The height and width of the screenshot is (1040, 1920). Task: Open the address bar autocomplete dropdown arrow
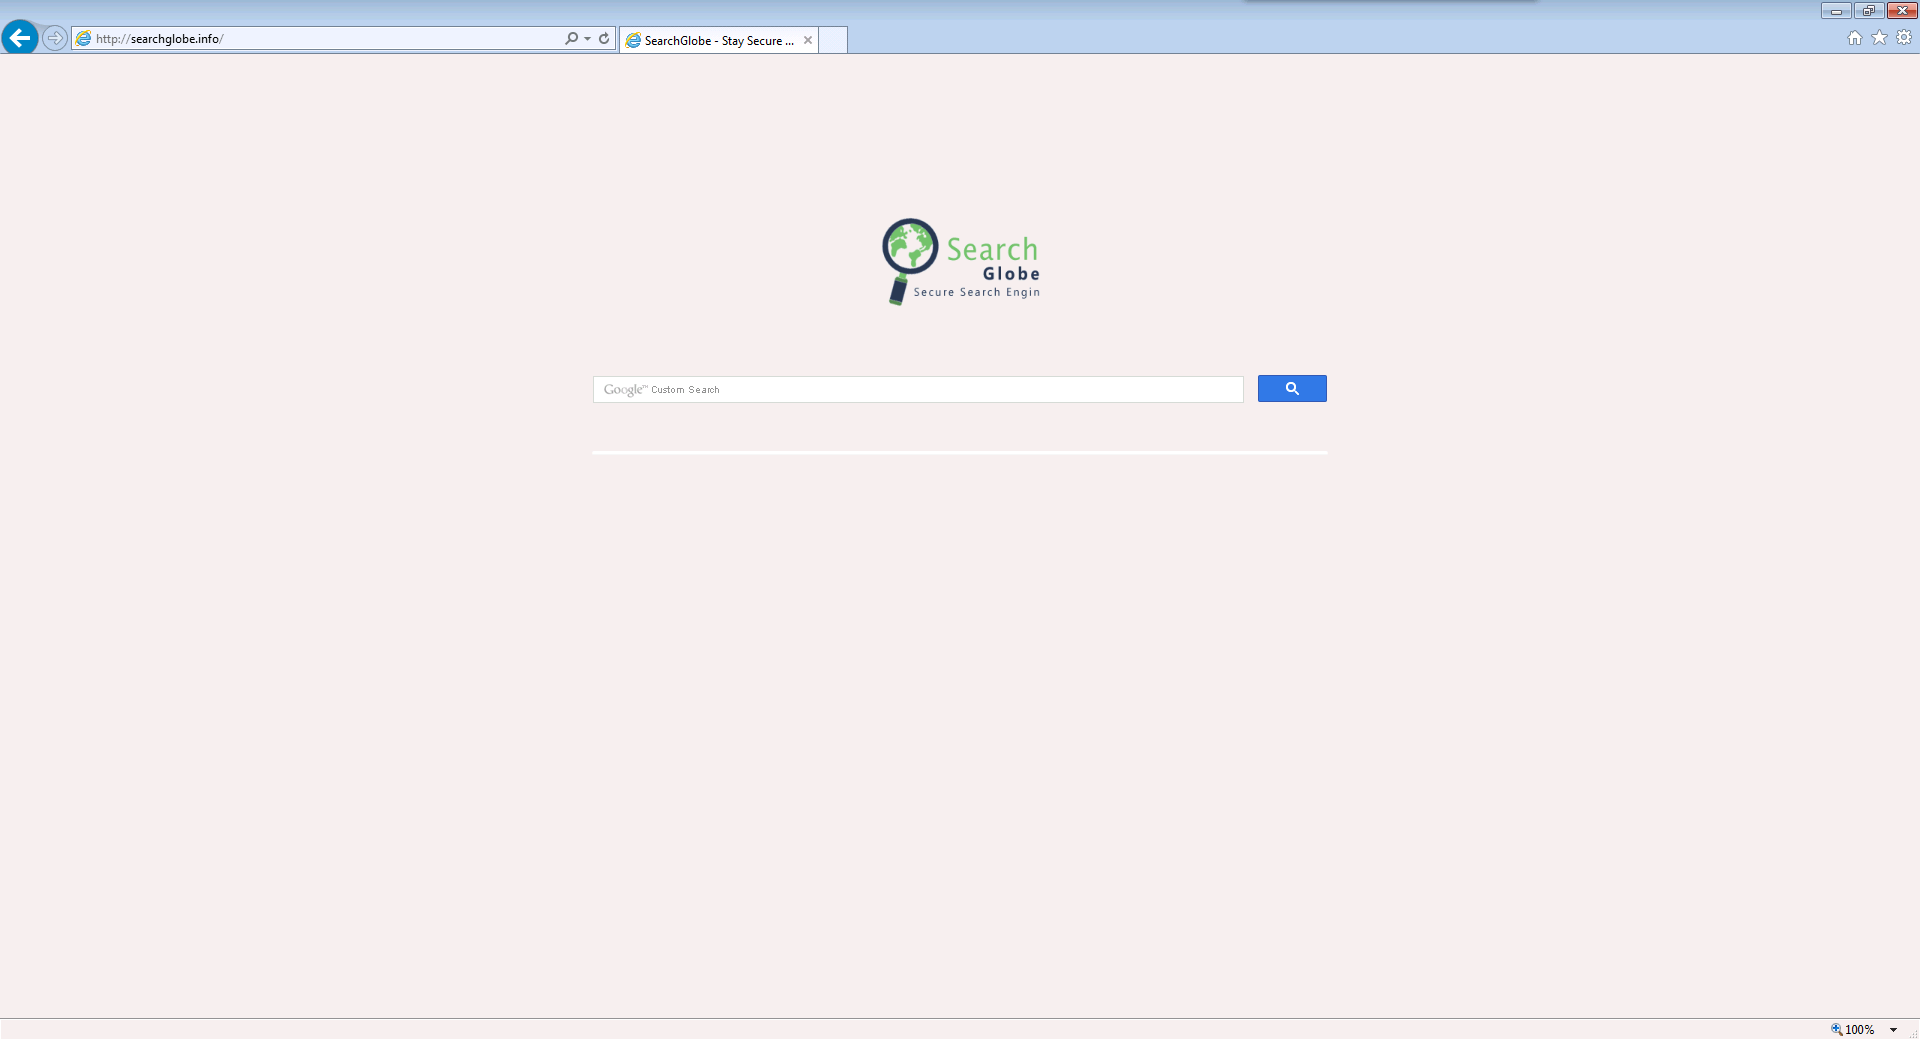tap(587, 39)
